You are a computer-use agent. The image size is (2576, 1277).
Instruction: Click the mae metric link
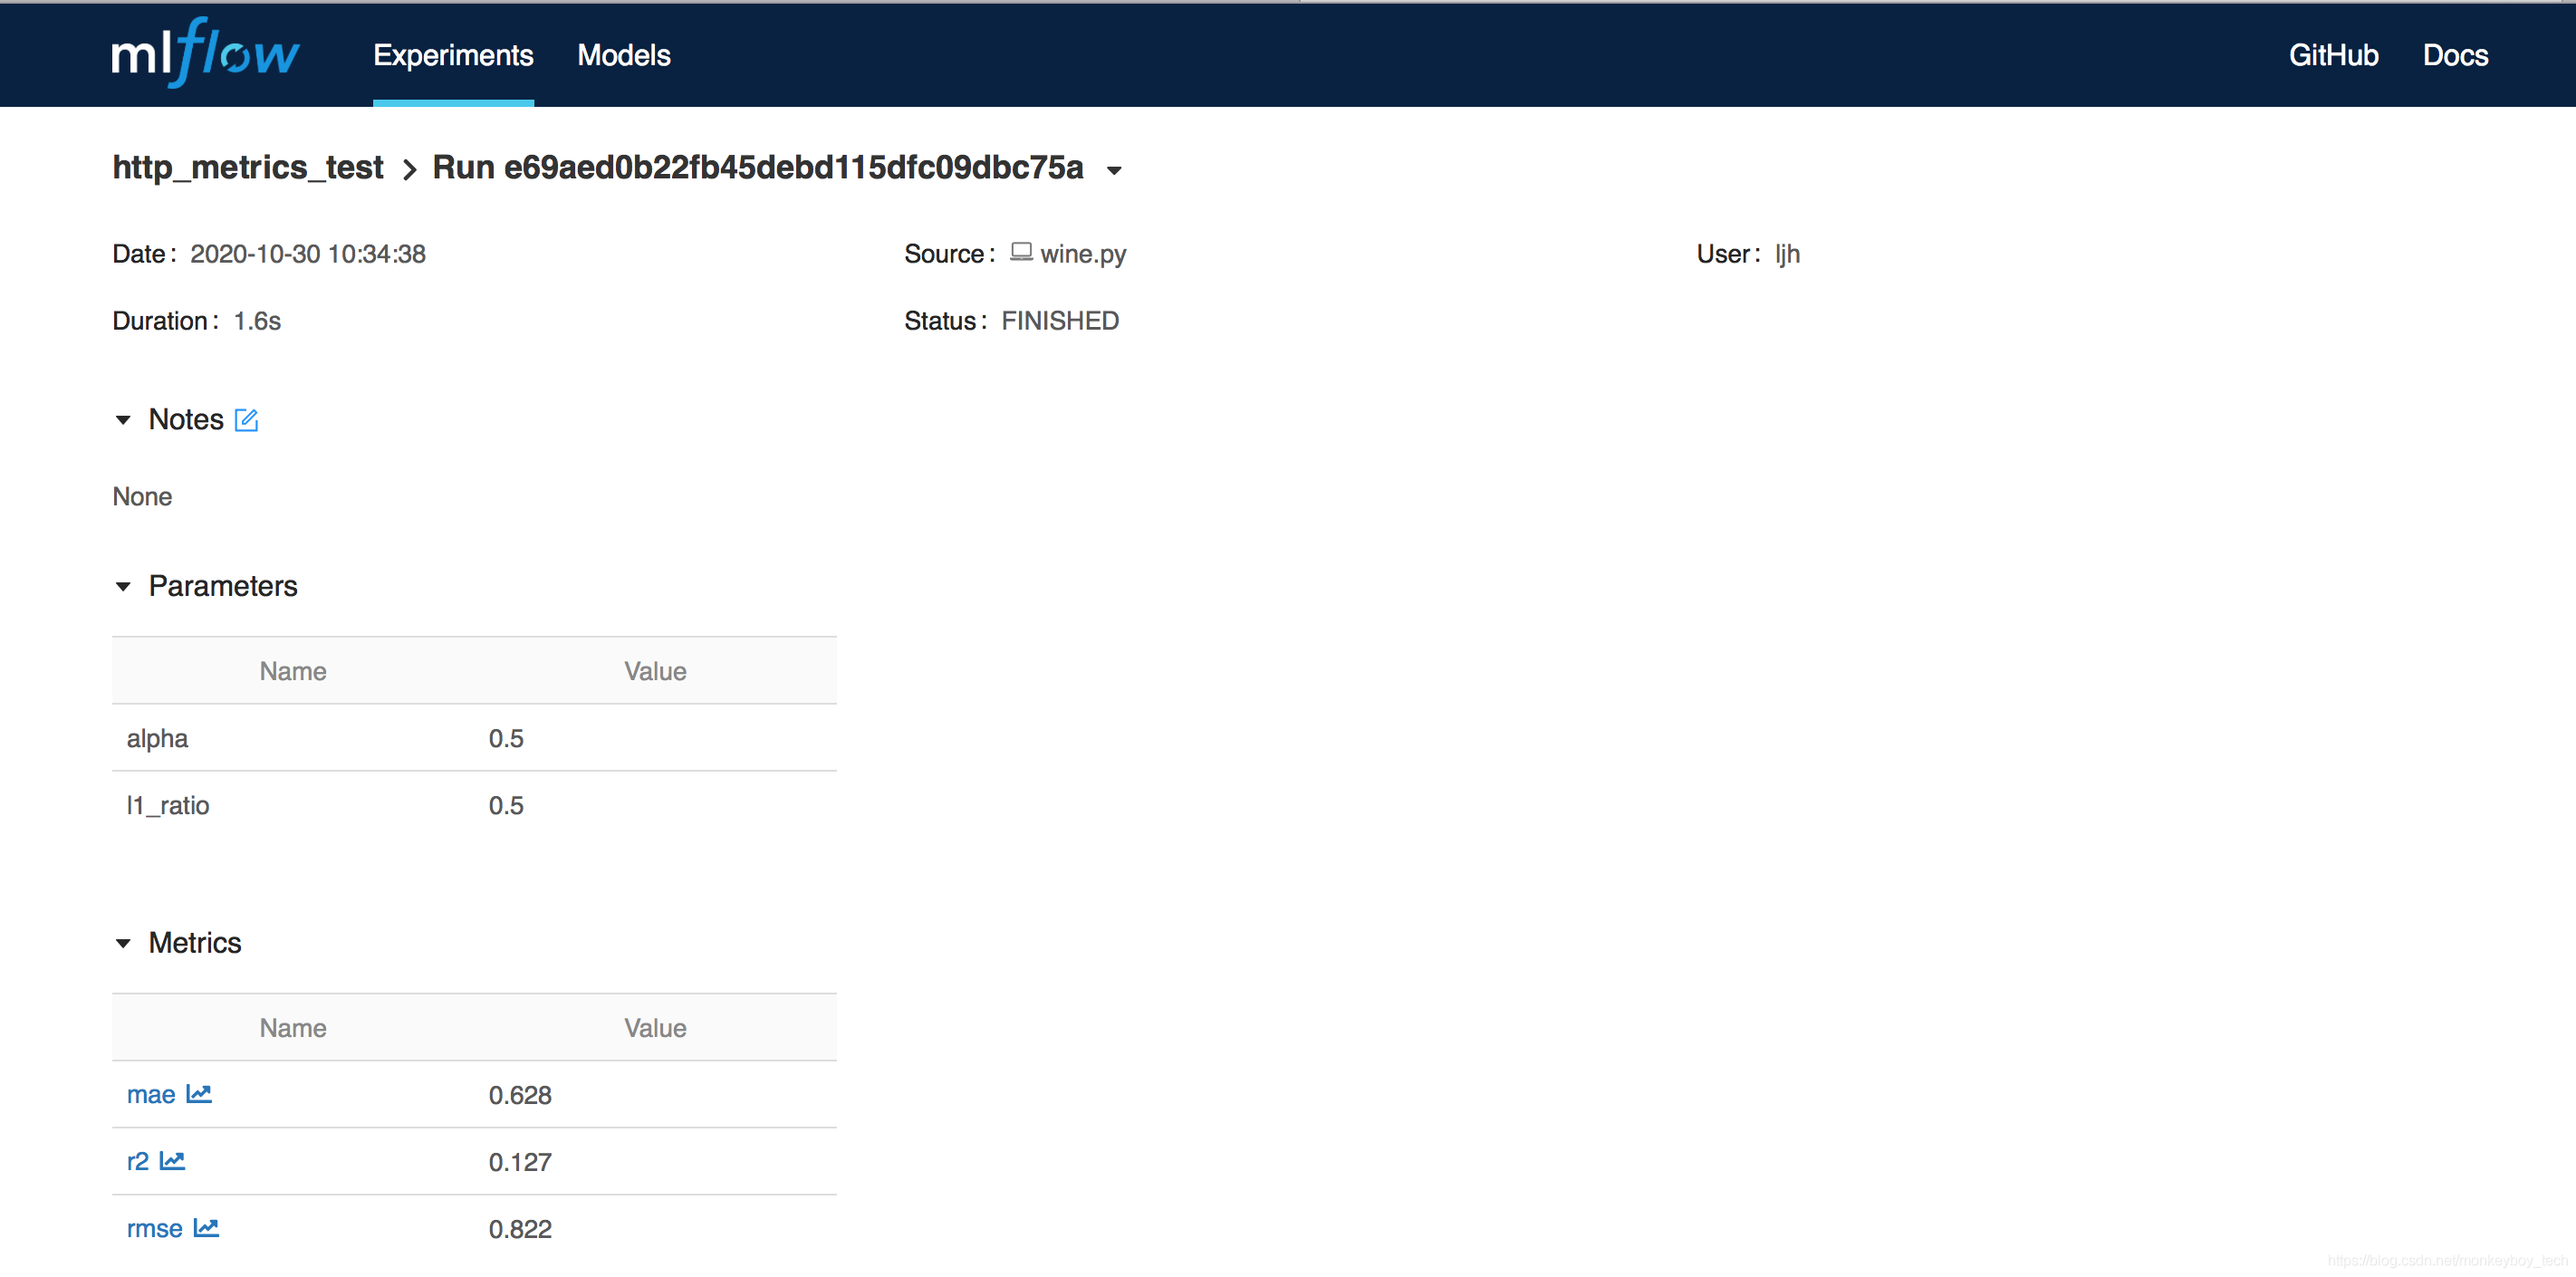(149, 1093)
